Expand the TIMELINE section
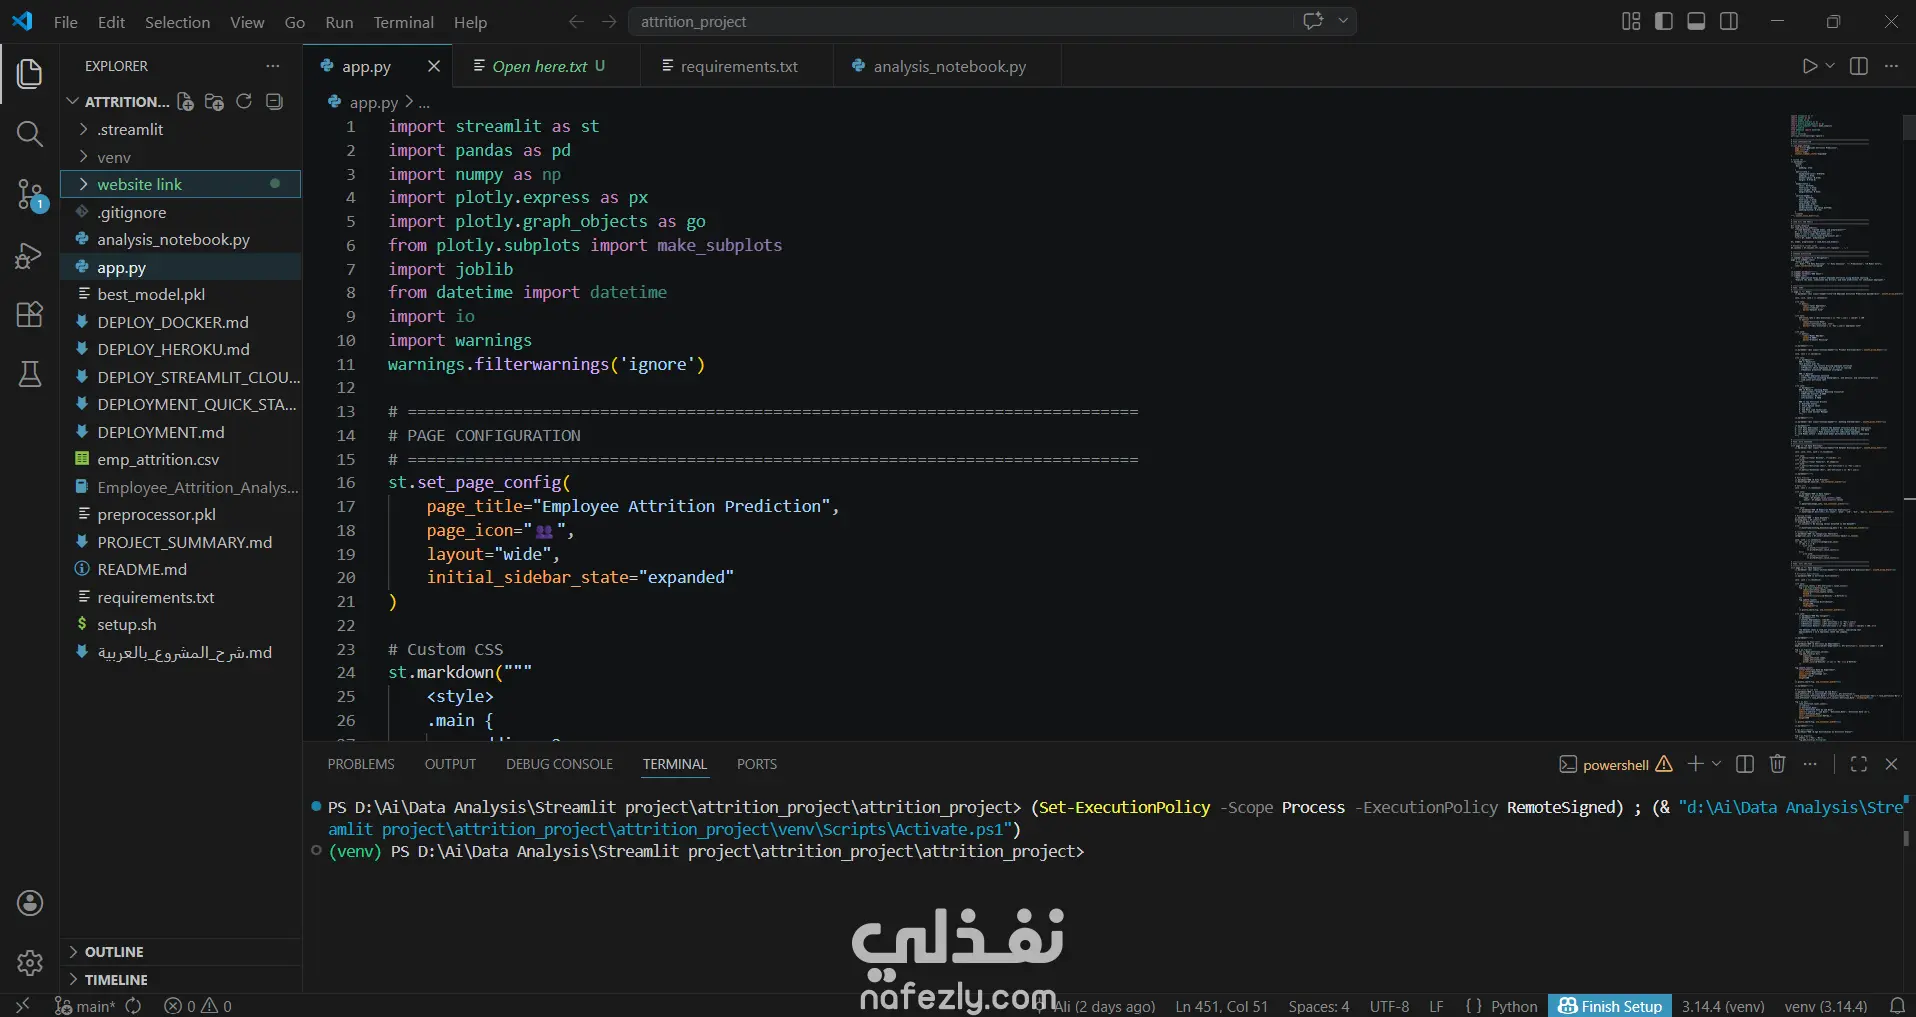Image resolution: width=1916 pixels, height=1017 pixels. pos(180,980)
